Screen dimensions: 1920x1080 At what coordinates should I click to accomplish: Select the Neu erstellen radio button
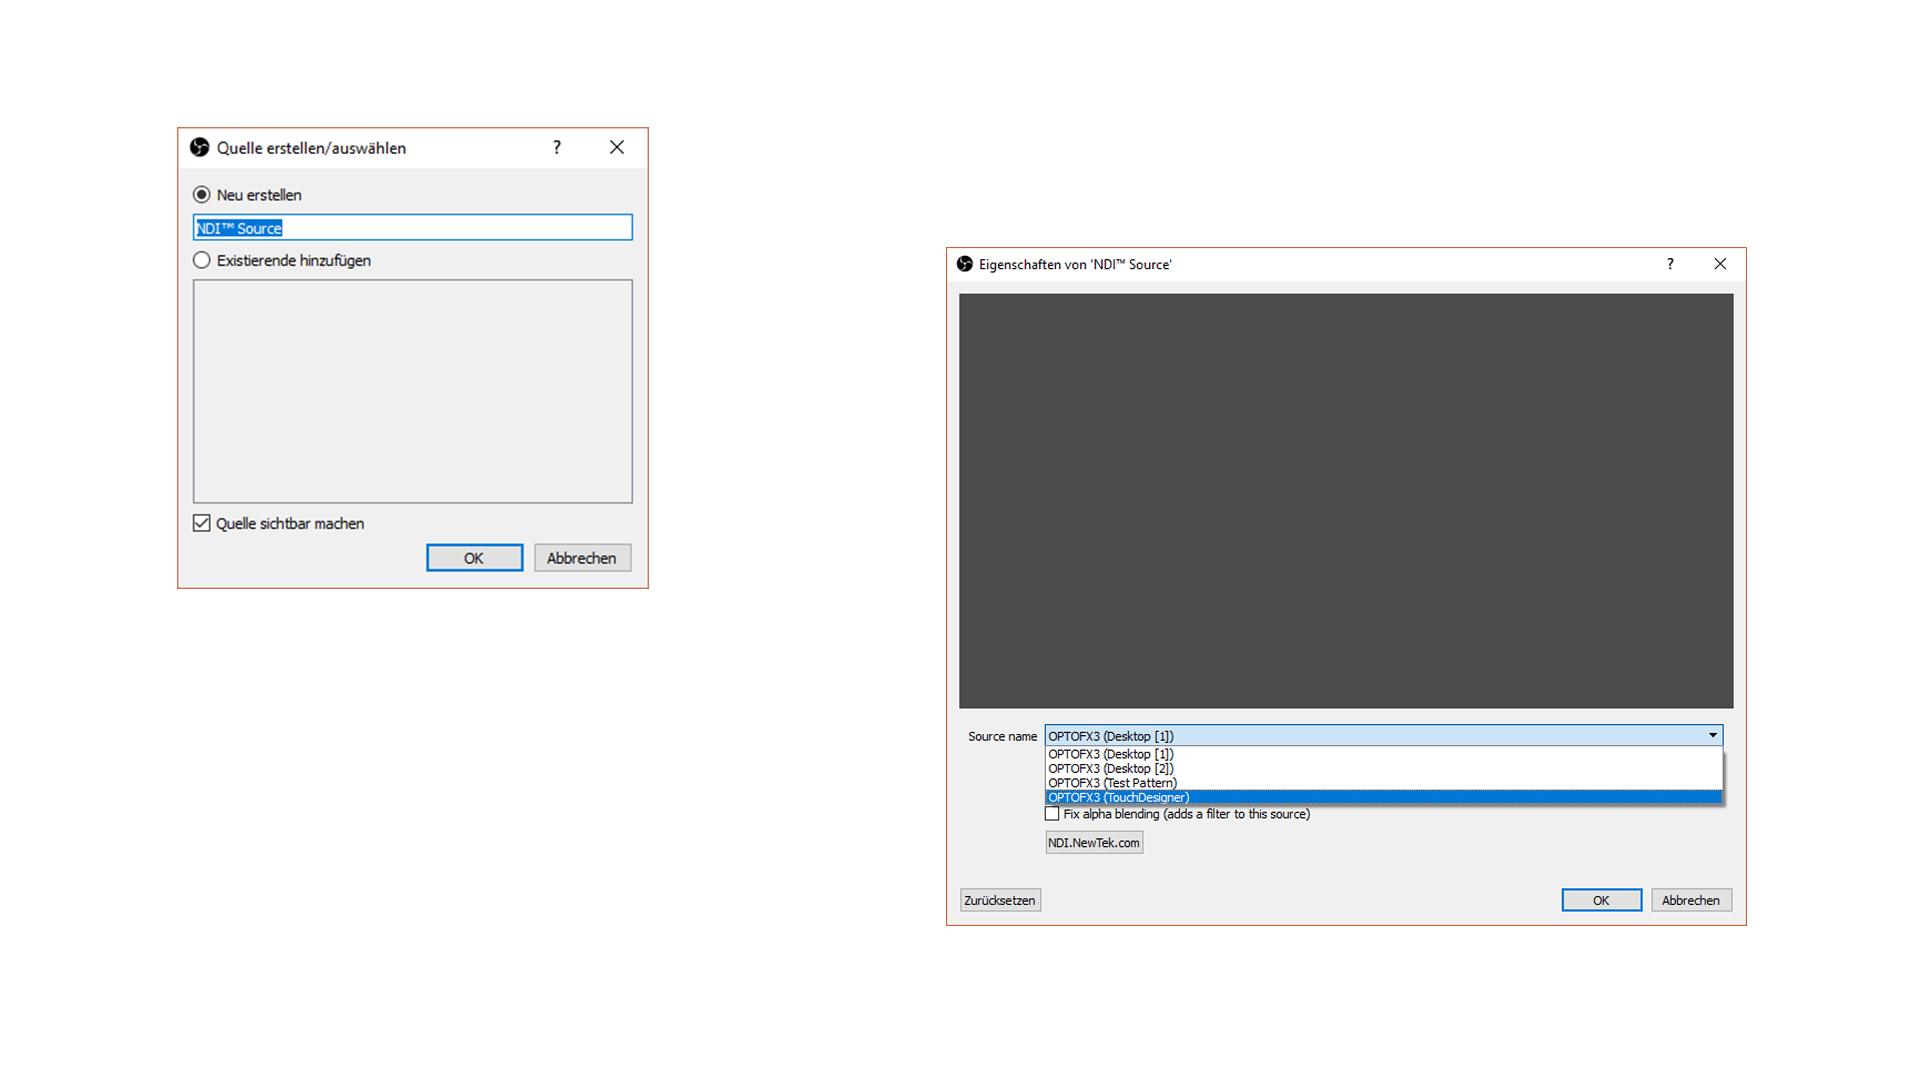[202, 195]
